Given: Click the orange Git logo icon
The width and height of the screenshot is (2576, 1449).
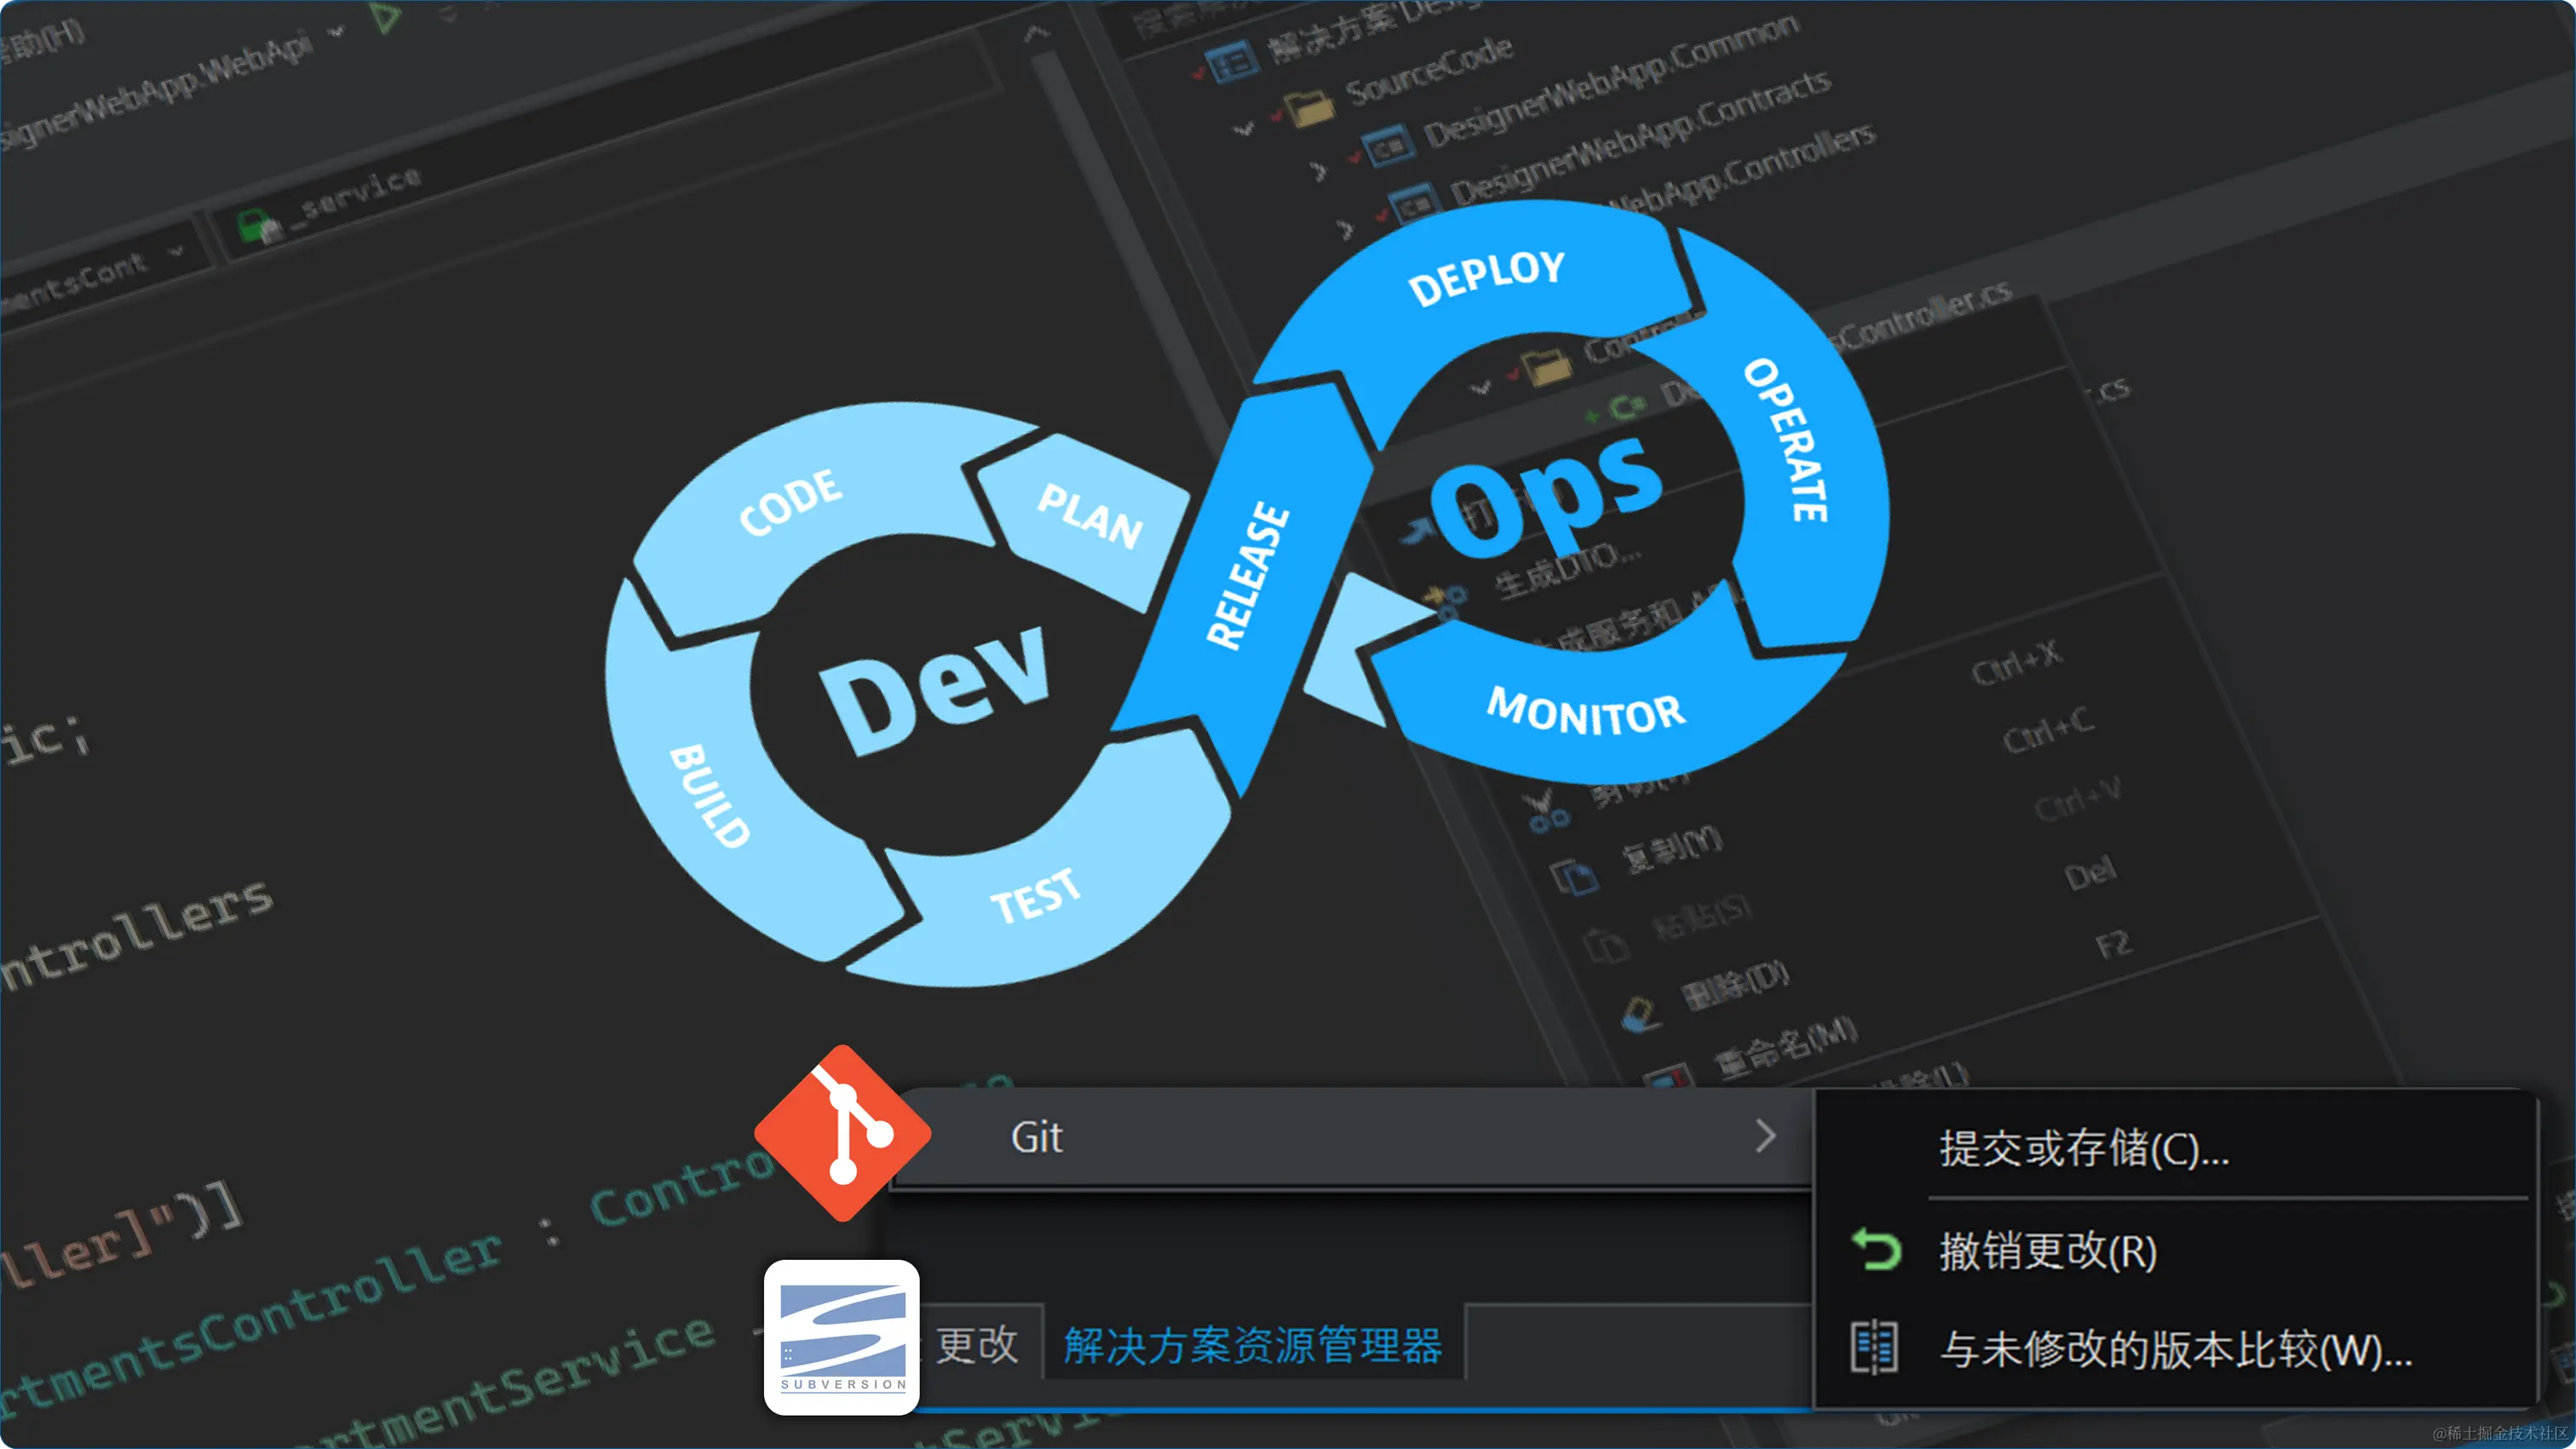Looking at the screenshot, I should click(843, 1133).
